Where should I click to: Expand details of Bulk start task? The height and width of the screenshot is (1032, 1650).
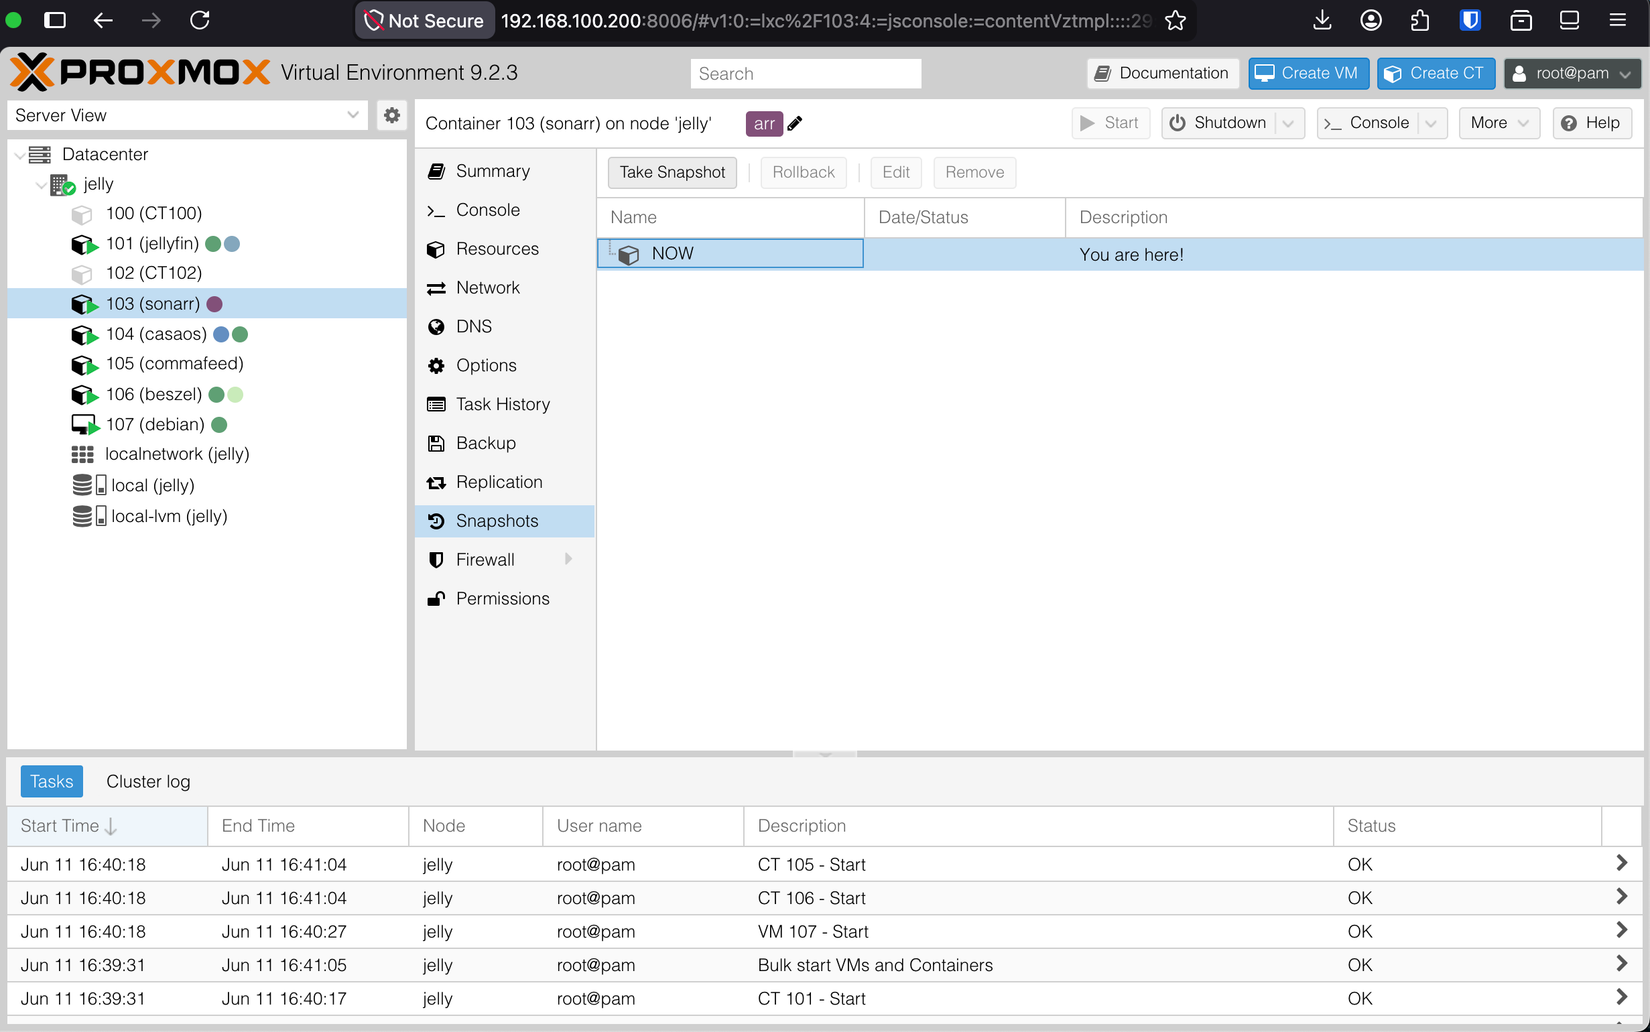pyautogui.click(x=1621, y=964)
